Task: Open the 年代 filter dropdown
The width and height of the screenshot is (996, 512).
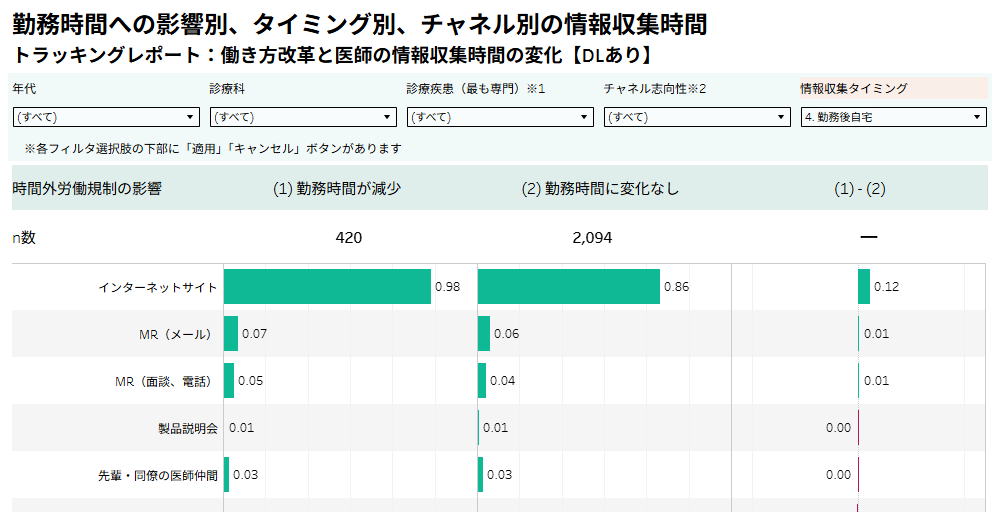Action: [107, 117]
